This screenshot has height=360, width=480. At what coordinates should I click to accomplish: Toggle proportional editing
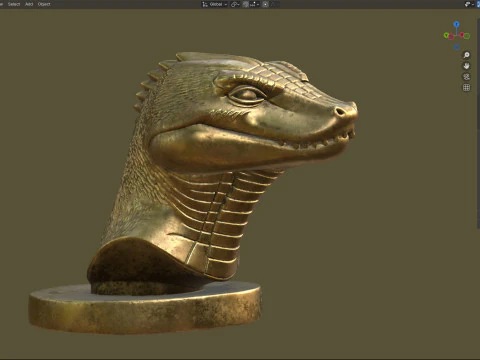265,4
